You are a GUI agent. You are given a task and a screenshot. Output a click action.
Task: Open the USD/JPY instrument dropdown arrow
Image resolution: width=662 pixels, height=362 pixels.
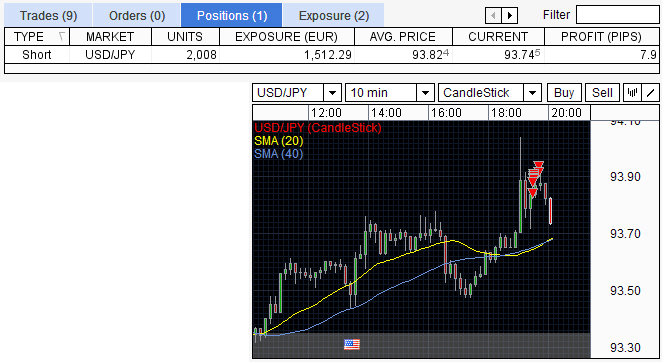[x=332, y=93]
